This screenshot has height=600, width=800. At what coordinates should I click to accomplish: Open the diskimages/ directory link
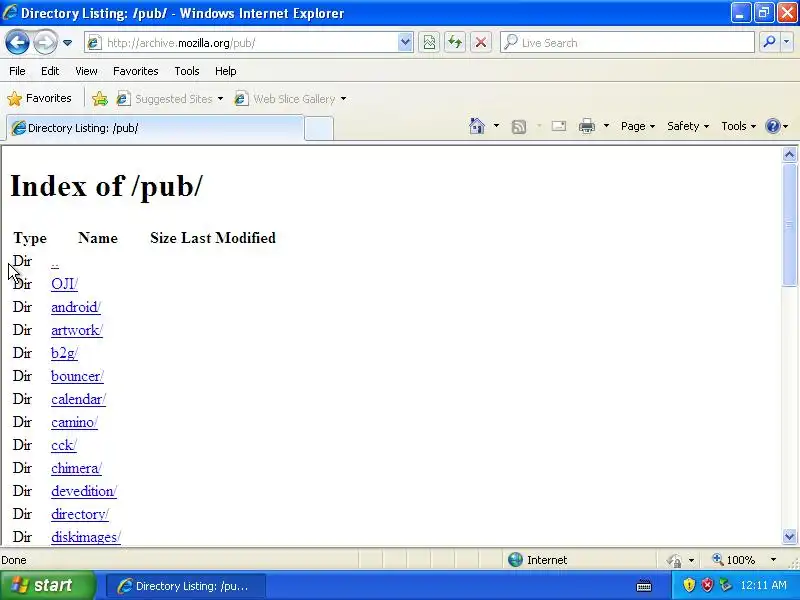(x=86, y=537)
